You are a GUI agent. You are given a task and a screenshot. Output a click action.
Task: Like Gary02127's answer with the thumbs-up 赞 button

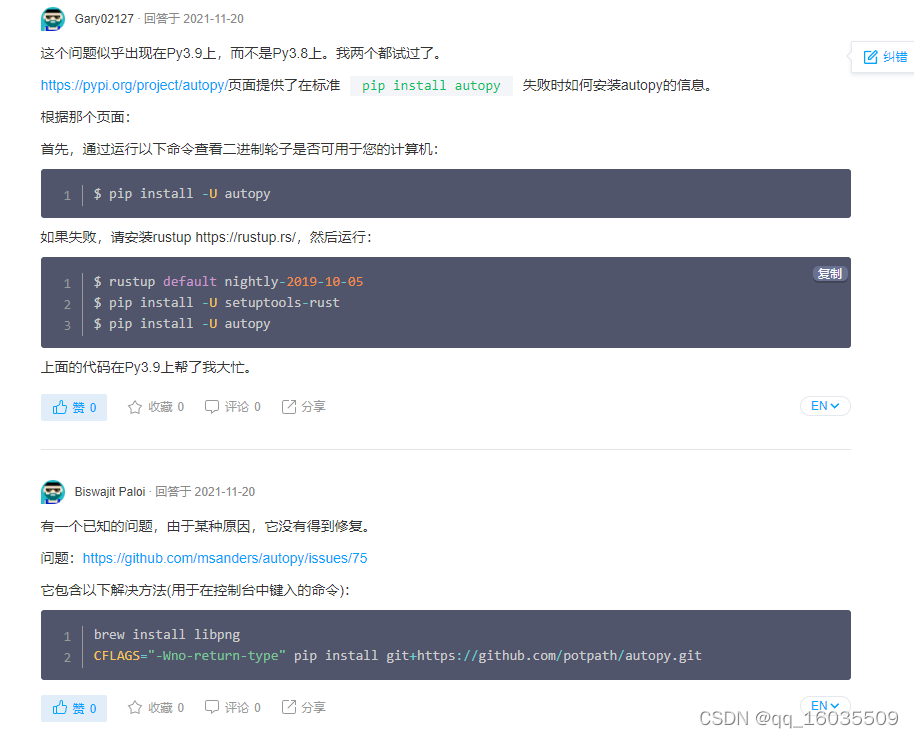(x=74, y=407)
